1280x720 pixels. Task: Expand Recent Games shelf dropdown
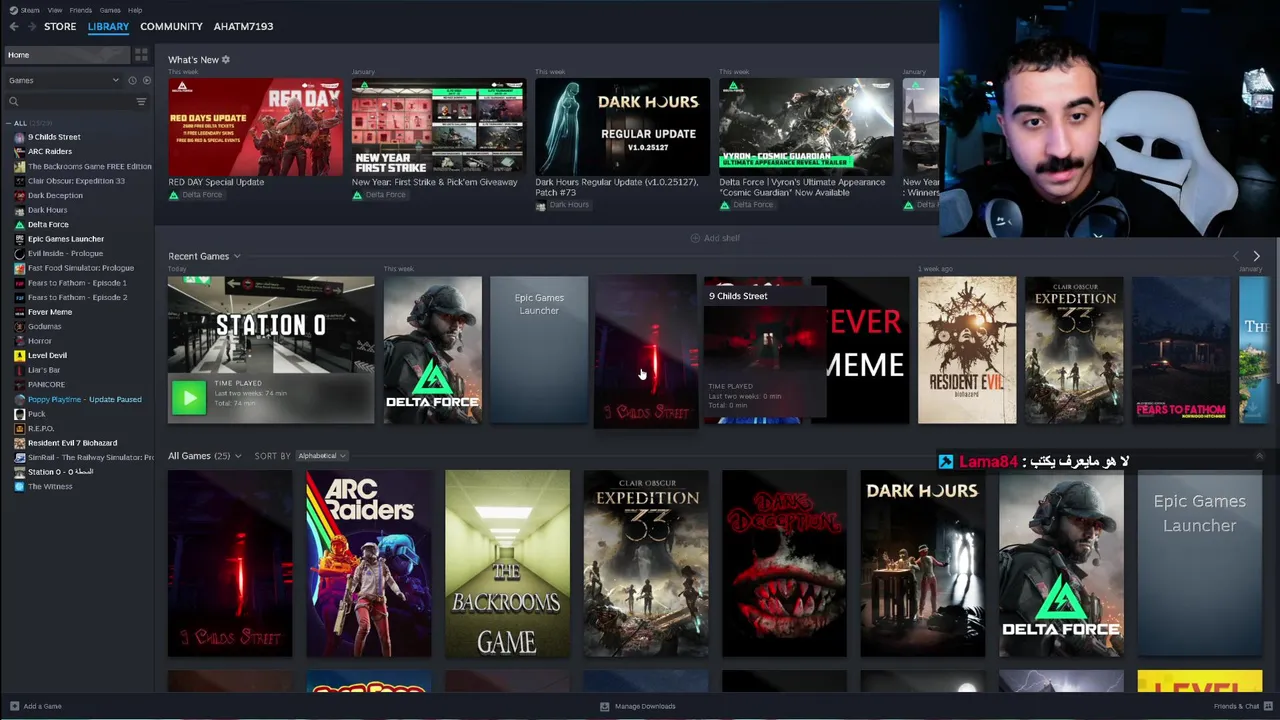click(237, 257)
